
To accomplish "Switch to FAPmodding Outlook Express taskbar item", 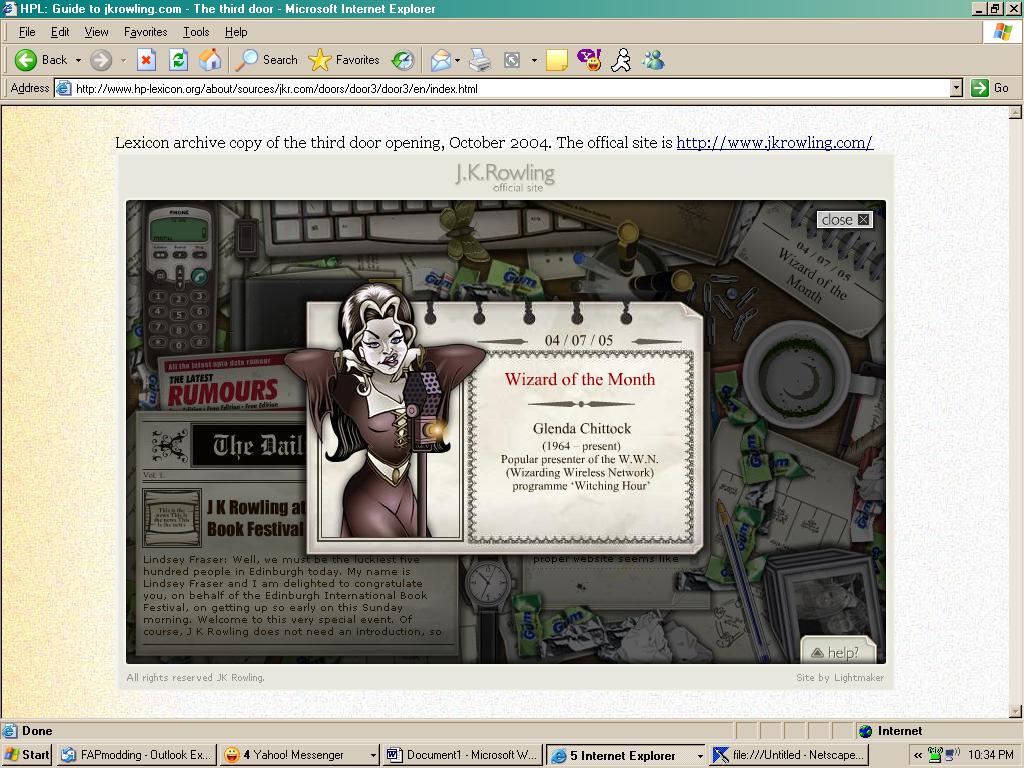I will pos(137,755).
